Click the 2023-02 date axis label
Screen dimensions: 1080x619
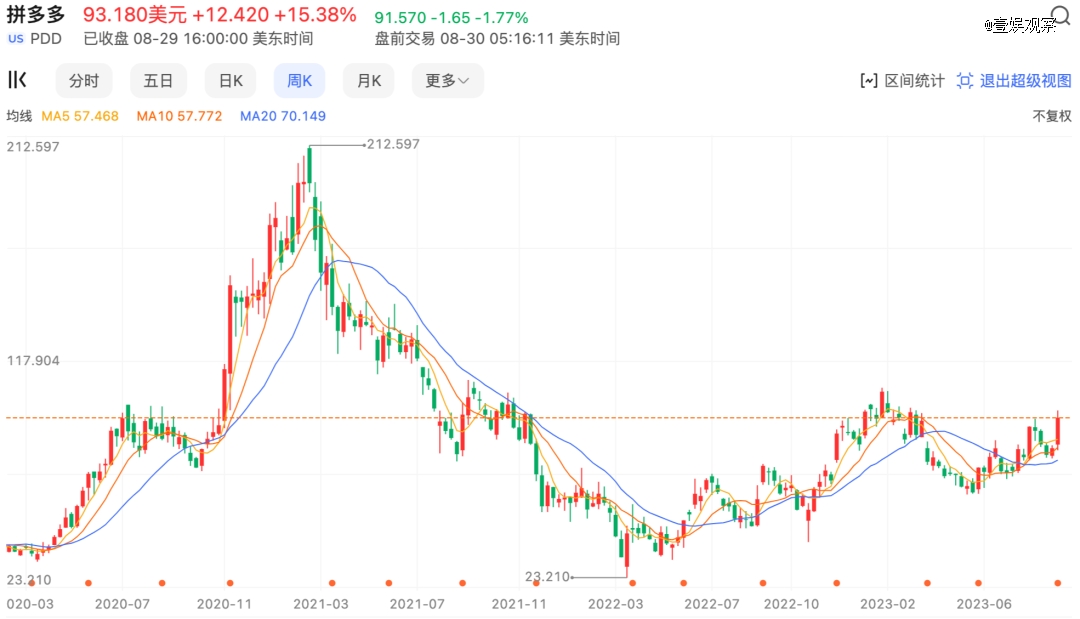887,604
